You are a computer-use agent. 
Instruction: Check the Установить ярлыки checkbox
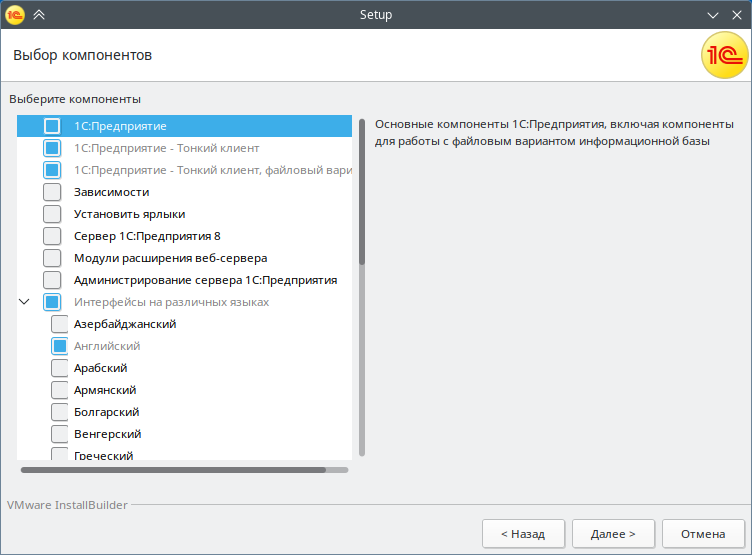tap(52, 214)
